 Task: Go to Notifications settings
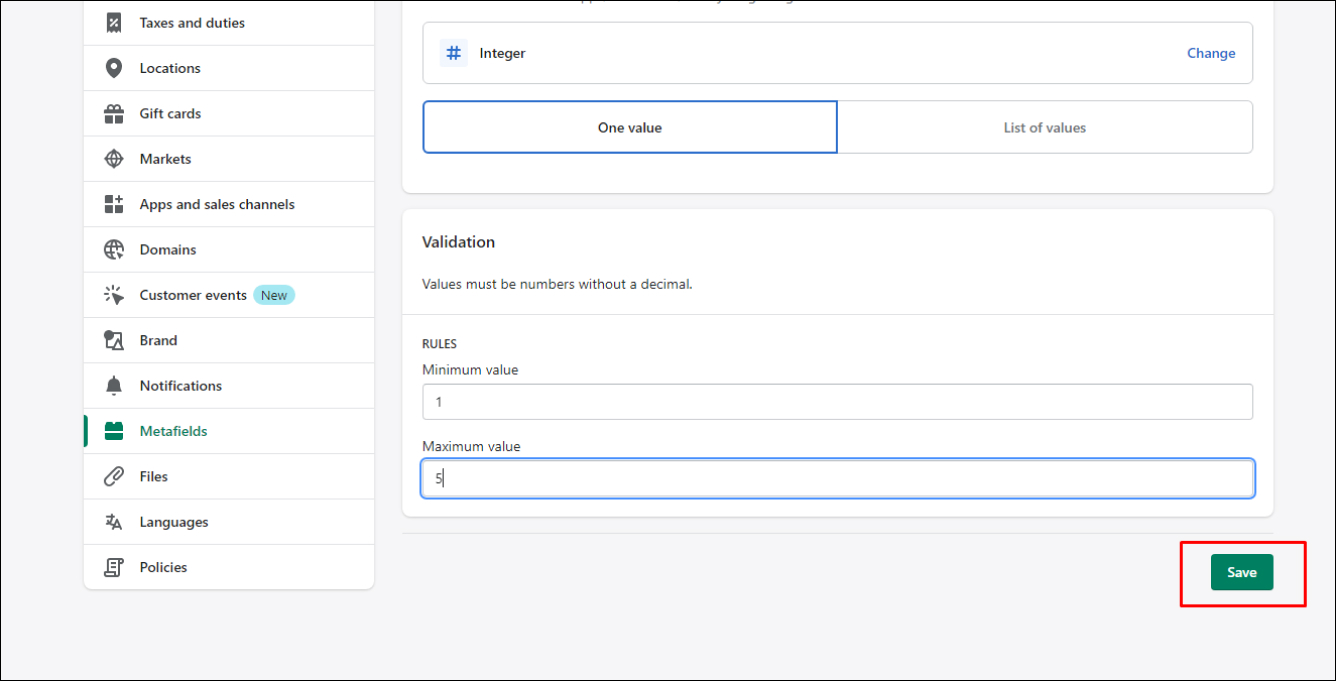[229, 386]
